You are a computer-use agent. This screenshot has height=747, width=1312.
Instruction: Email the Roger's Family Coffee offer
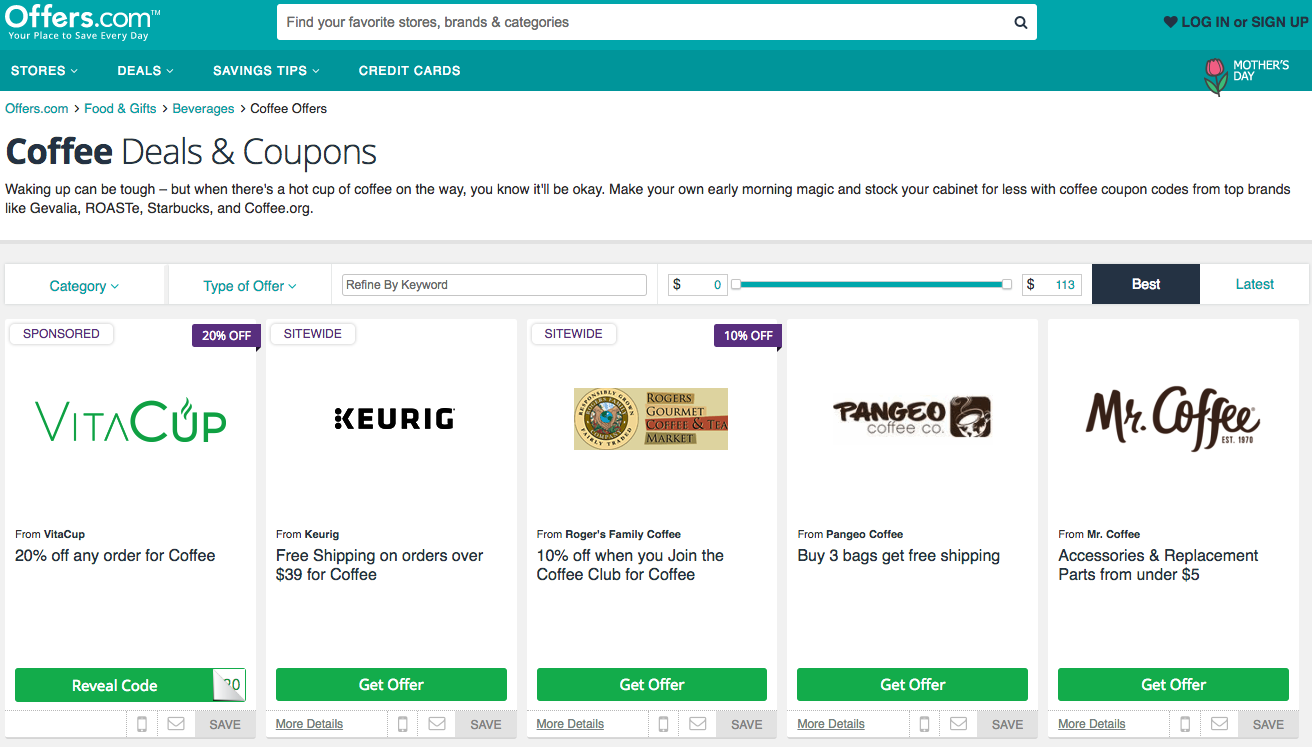[697, 724]
